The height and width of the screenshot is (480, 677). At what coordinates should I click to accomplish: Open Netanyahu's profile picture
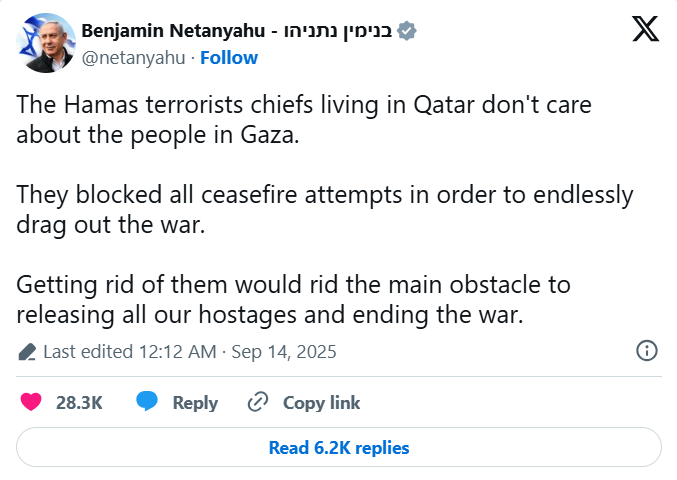pos(42,45)
